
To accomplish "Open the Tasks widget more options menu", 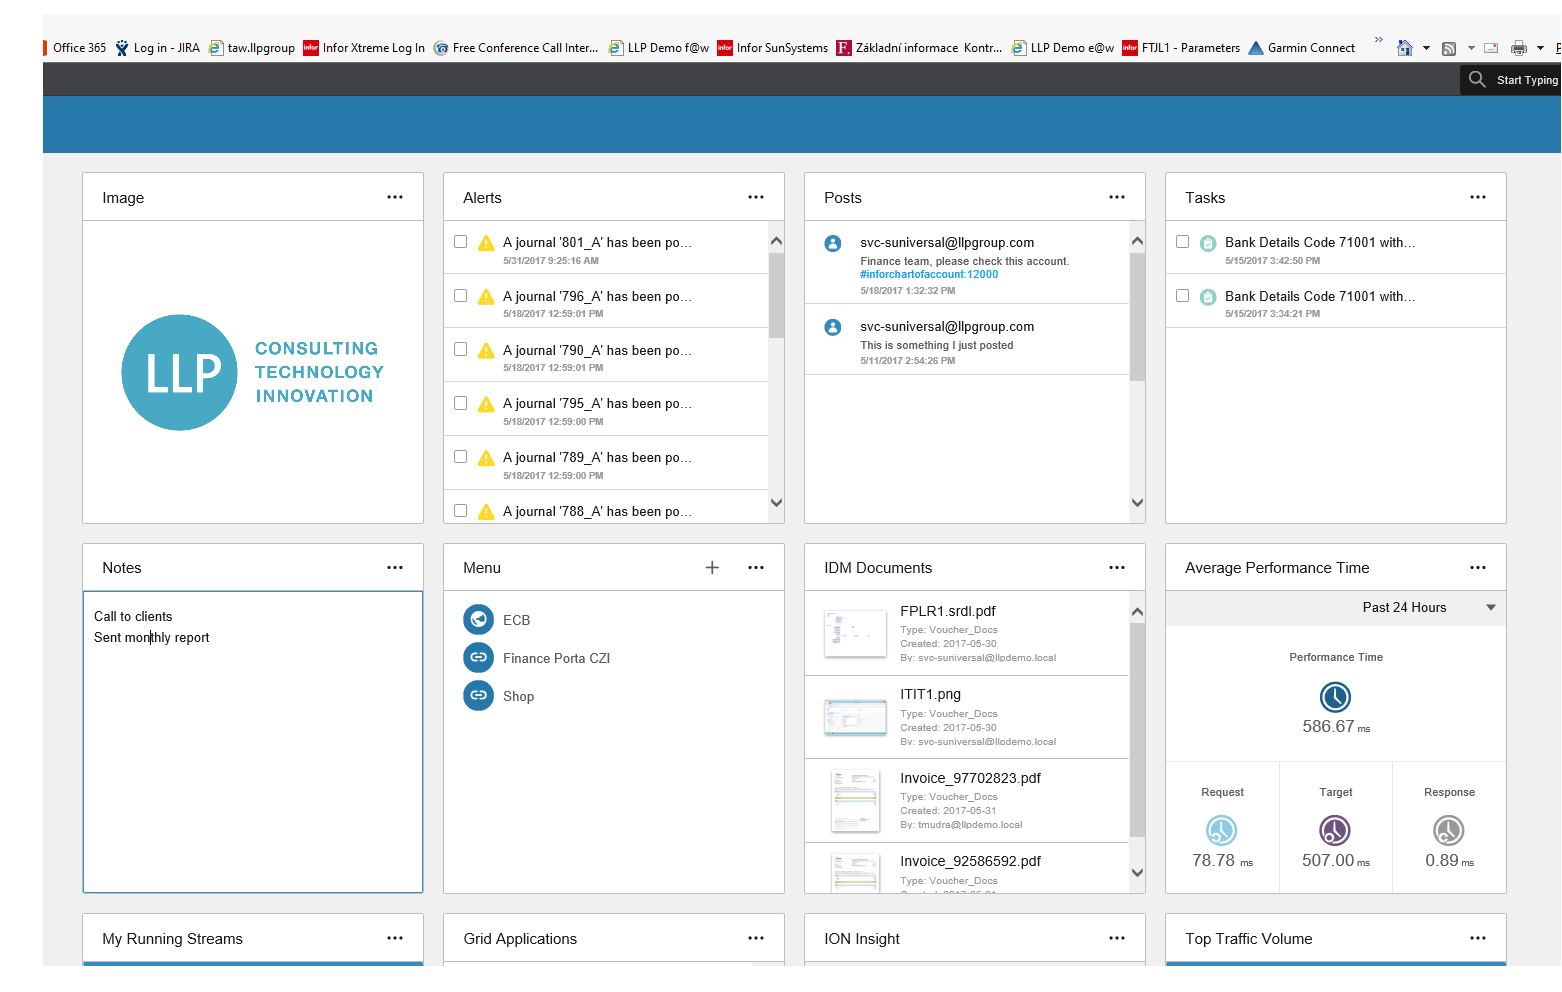I will [1478, 198].
